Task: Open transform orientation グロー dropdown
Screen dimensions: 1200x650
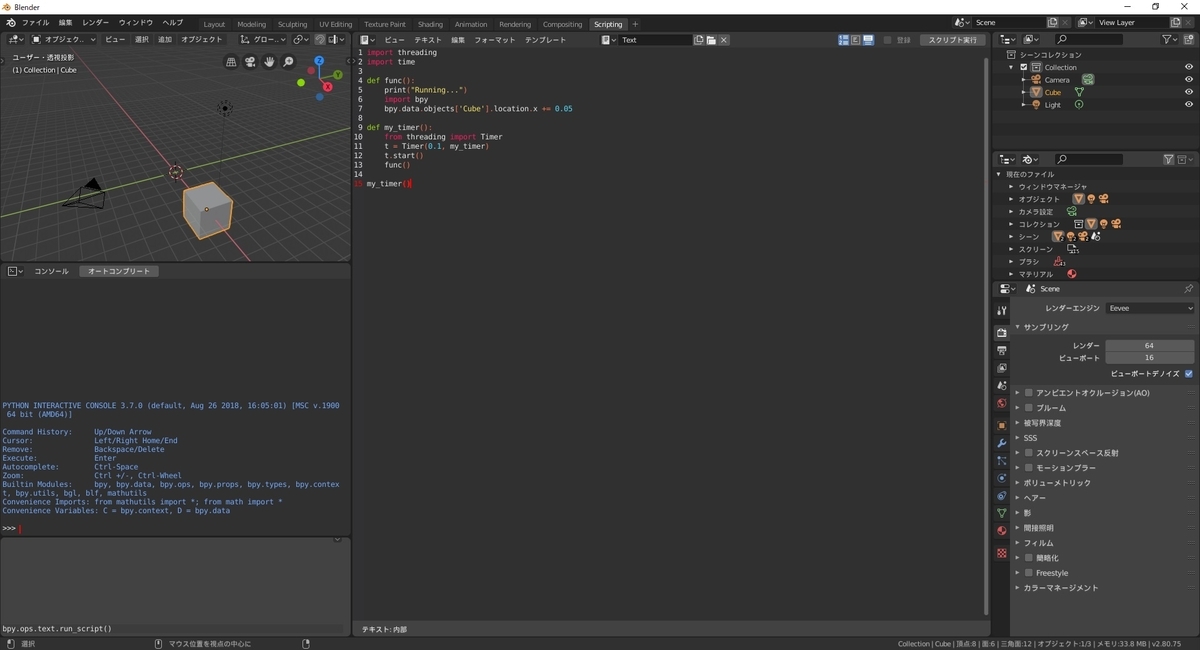Action: [263, 40]
